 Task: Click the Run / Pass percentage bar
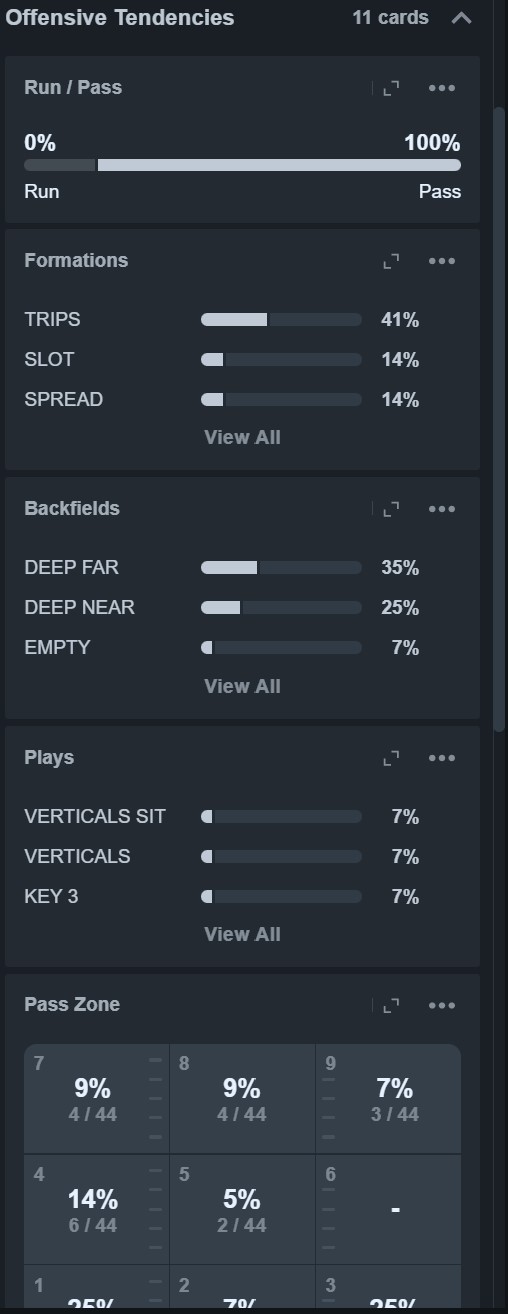242,165
